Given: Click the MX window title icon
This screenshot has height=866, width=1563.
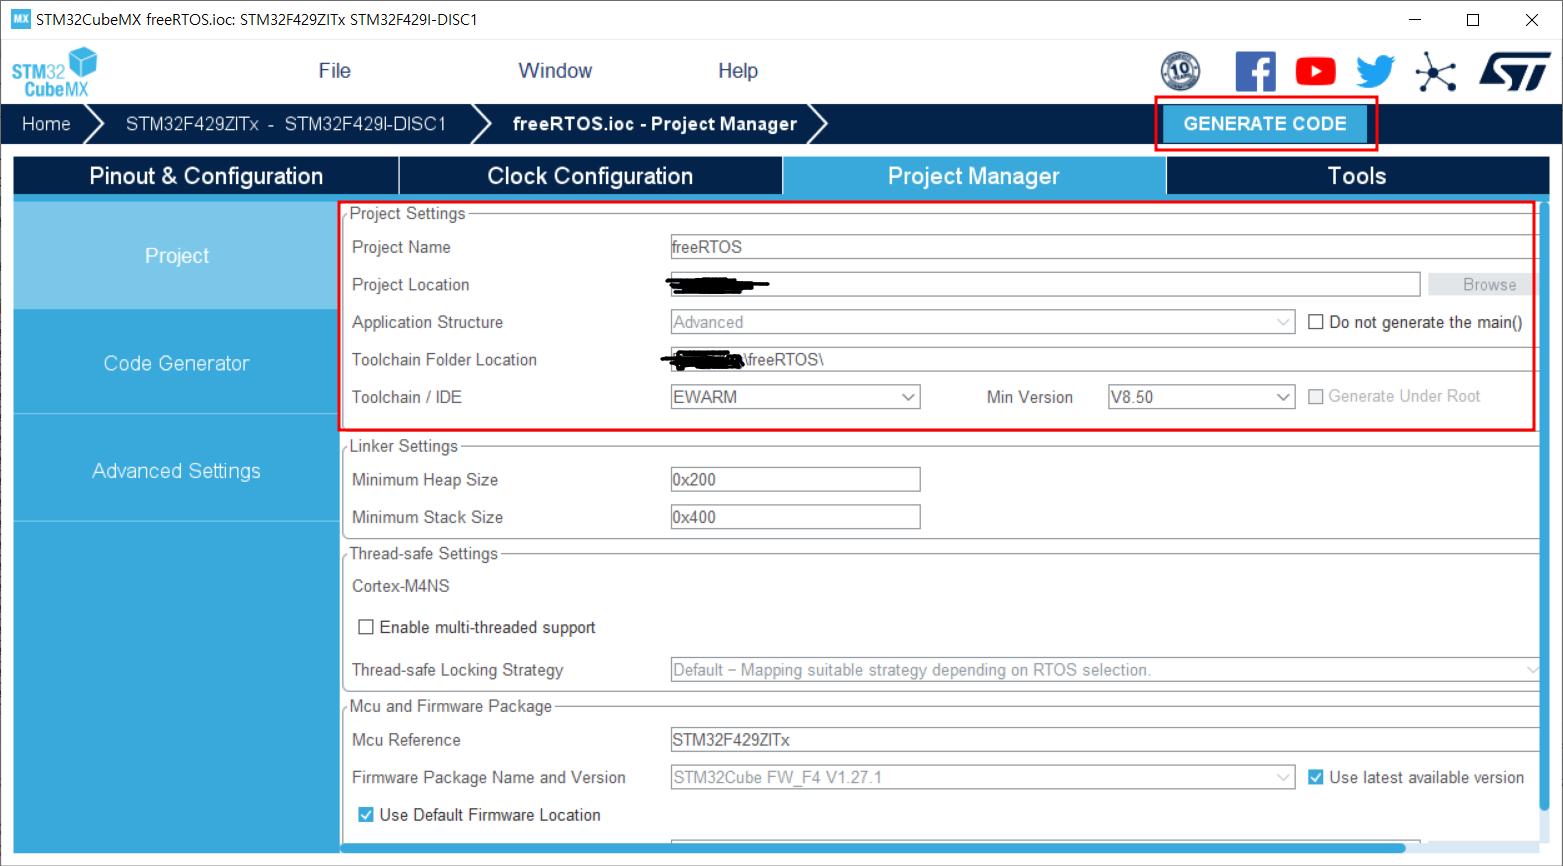Looking at the screenshot, I should point(20,19).
